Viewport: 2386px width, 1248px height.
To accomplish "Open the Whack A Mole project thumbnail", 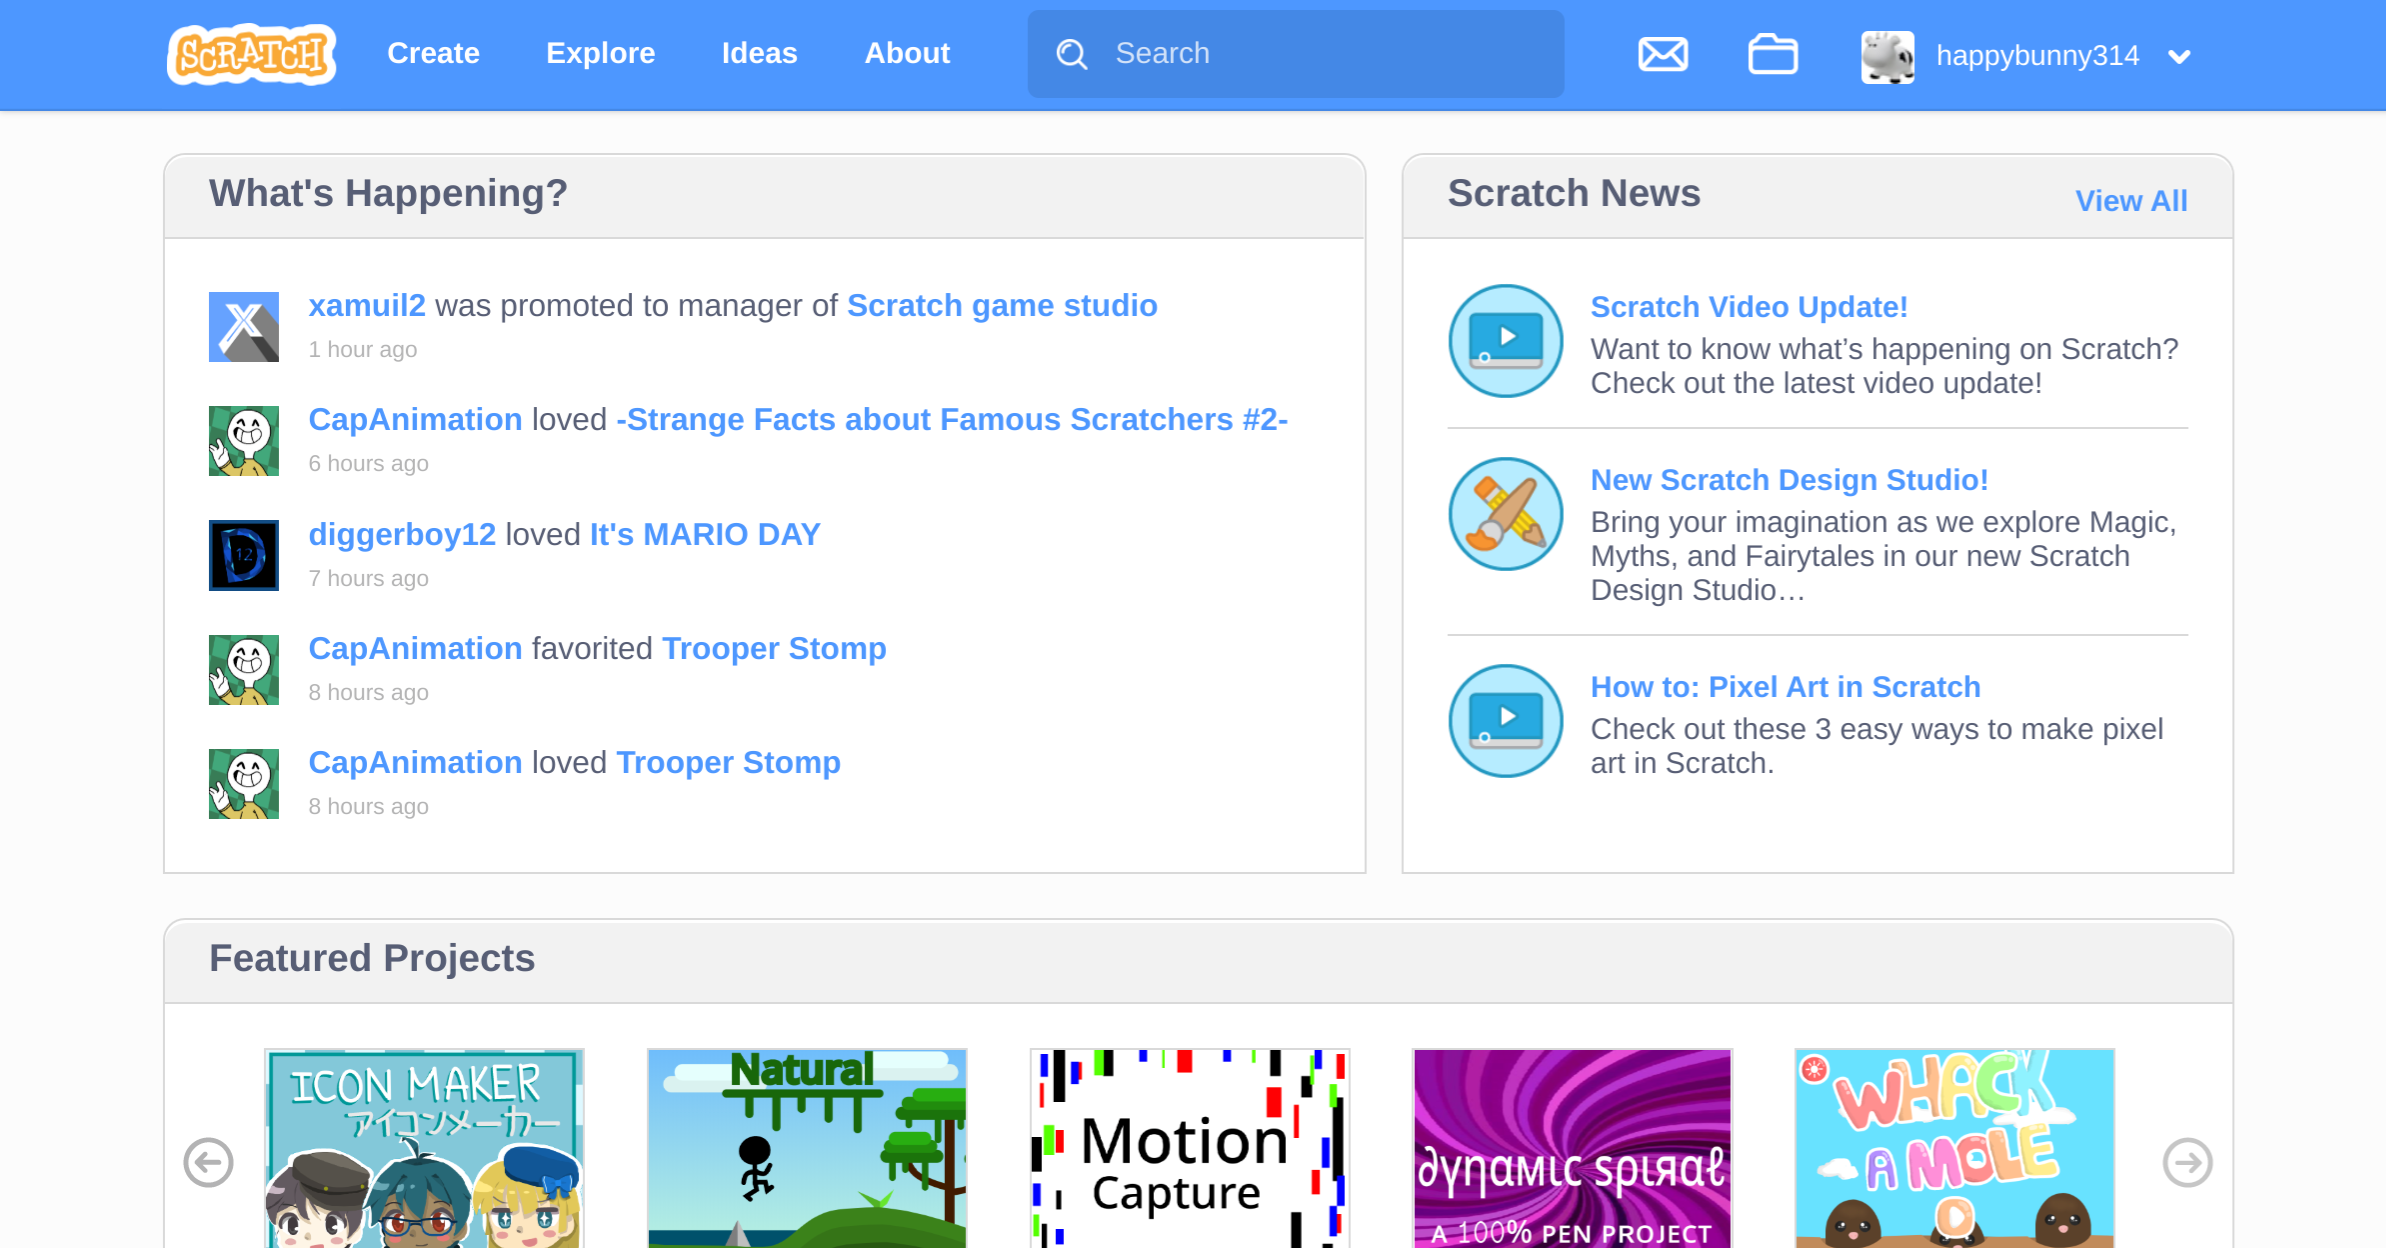I will click(x=1955, y=1148).
